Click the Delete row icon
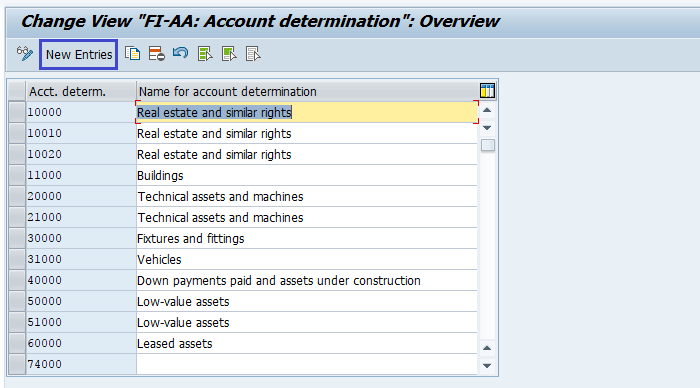This screenshot has height=388, width=700. [157, 54]
